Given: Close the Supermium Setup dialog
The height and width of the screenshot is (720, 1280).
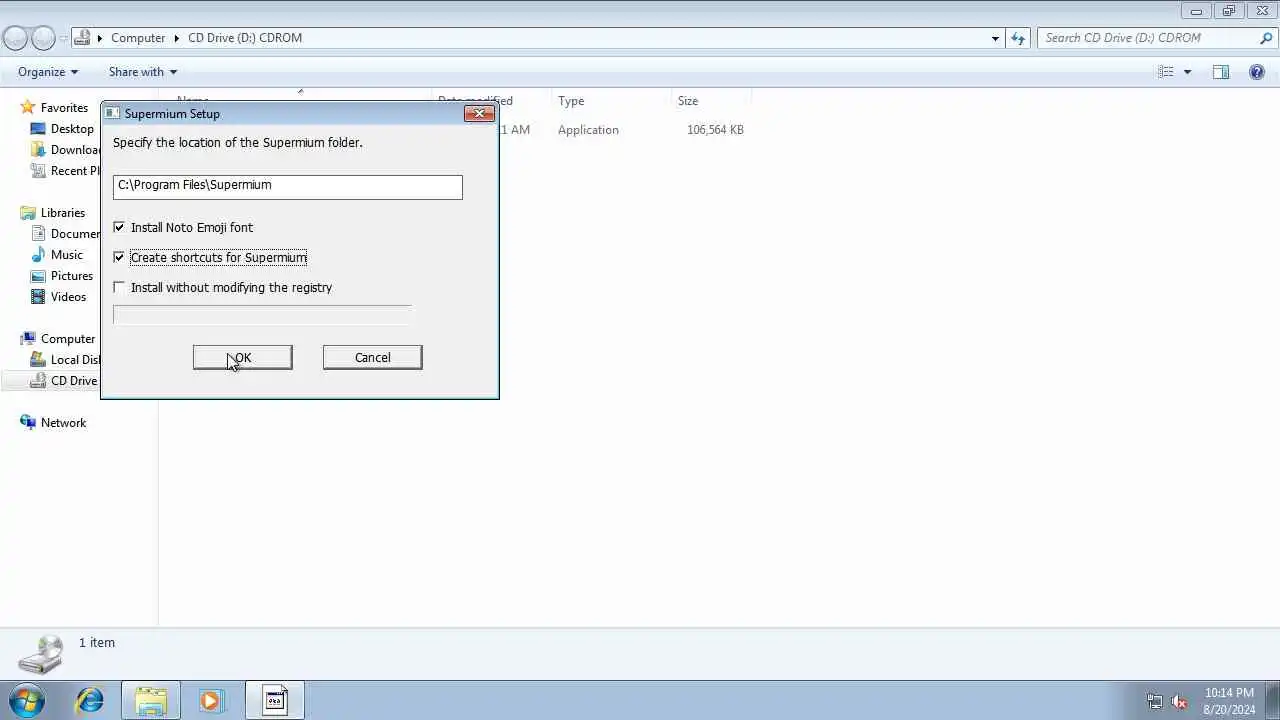Looking at the screenshot, I should pyautogui.click(x=479, y=113).
